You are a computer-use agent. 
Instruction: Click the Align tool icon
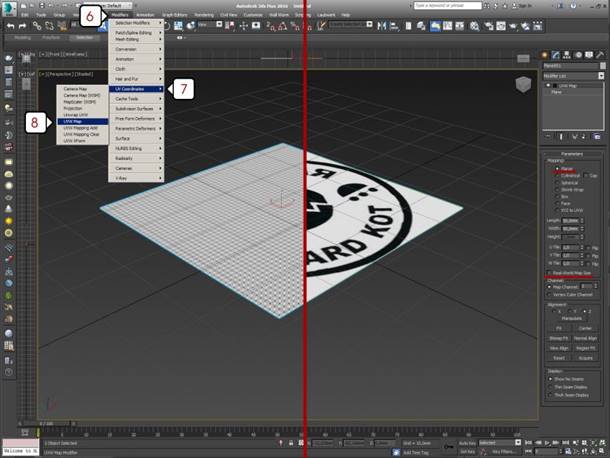pyautogui.click(x=394, y=26)
